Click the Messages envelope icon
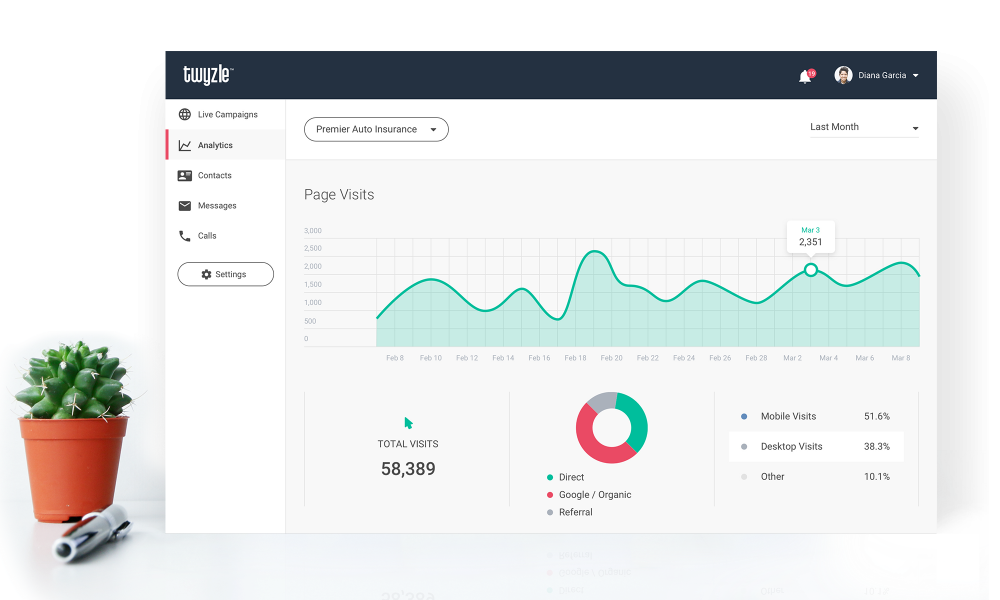The height and width of the screenshot is (600, 1000). coord(184,206)
